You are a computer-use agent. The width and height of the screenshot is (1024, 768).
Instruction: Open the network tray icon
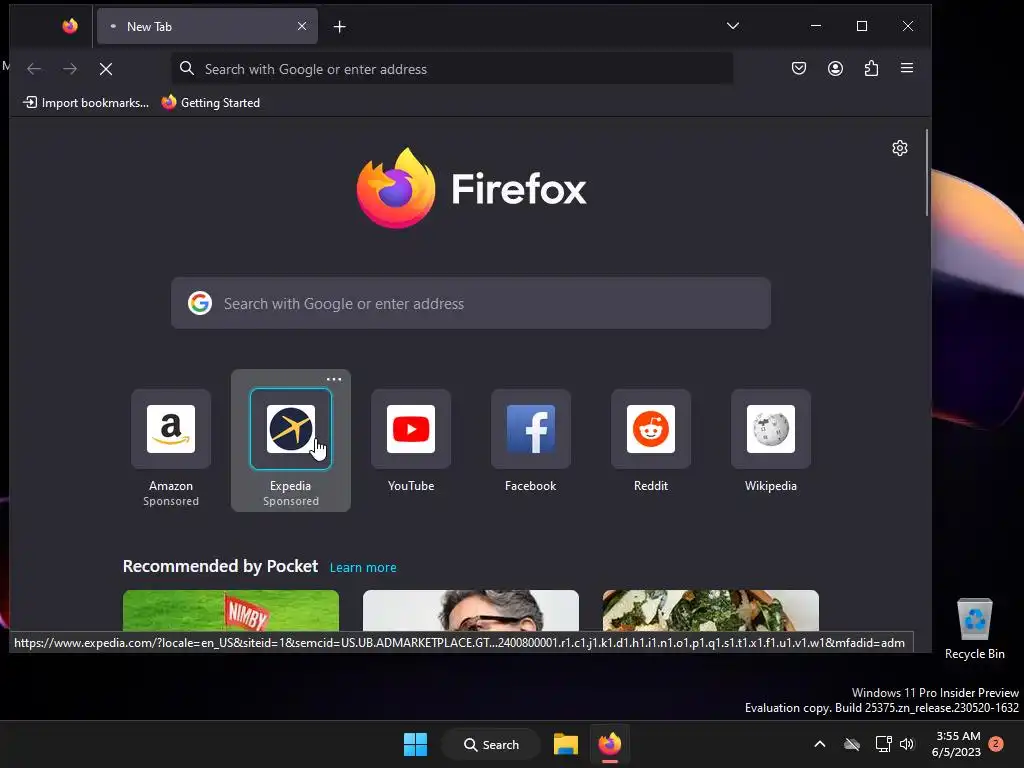point(883,744)
